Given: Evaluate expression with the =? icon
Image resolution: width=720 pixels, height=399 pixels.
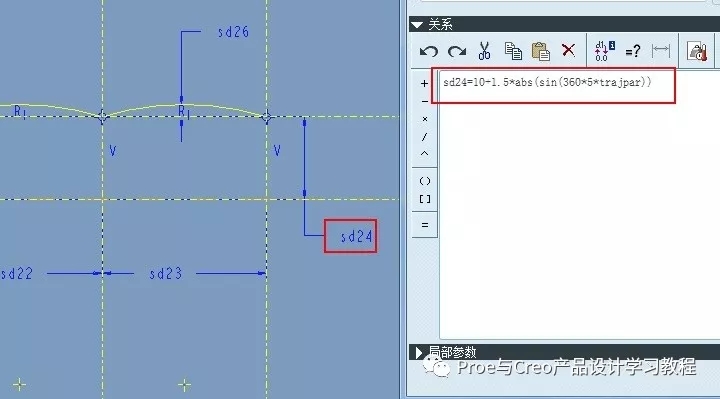Looking at the screenshot, I should point(633,51).
